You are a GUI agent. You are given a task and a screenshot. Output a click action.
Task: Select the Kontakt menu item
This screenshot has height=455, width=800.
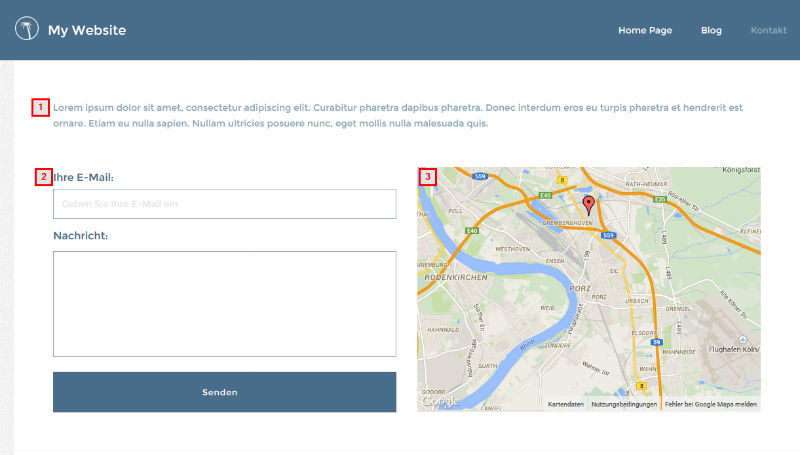click(x=768, y=30)
